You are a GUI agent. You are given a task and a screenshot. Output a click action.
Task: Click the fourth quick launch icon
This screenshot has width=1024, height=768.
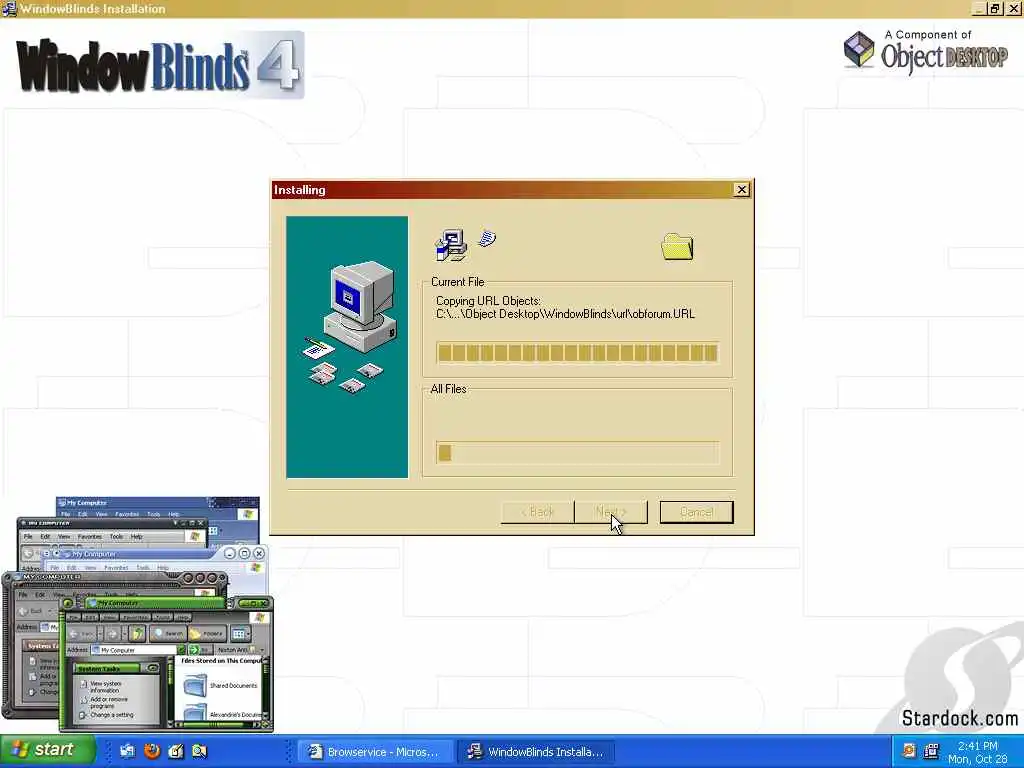click(x=199, y=751)
